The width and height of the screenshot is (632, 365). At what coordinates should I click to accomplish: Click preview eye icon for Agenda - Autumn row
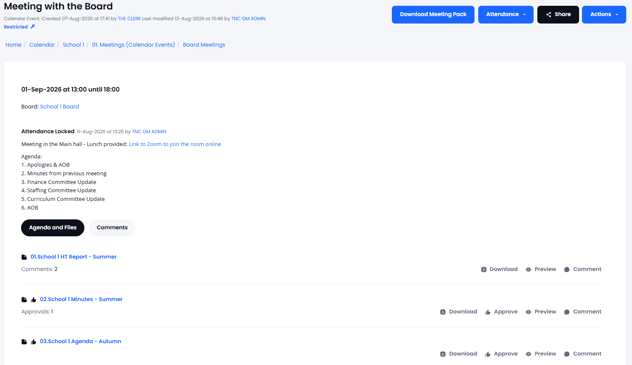click(528, 354)
